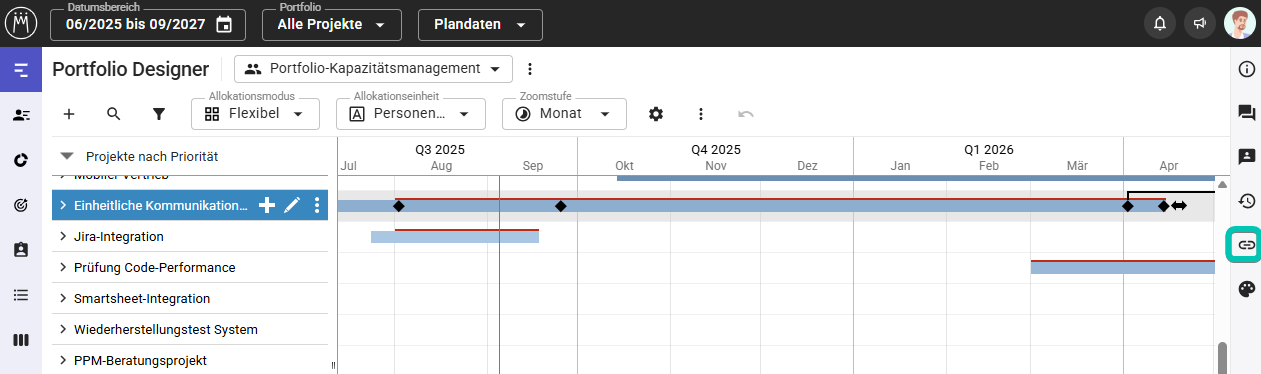Open settings gear in toolbar
The height and width of the screenshot is (374, 1261).
click(x=656, y=114)
